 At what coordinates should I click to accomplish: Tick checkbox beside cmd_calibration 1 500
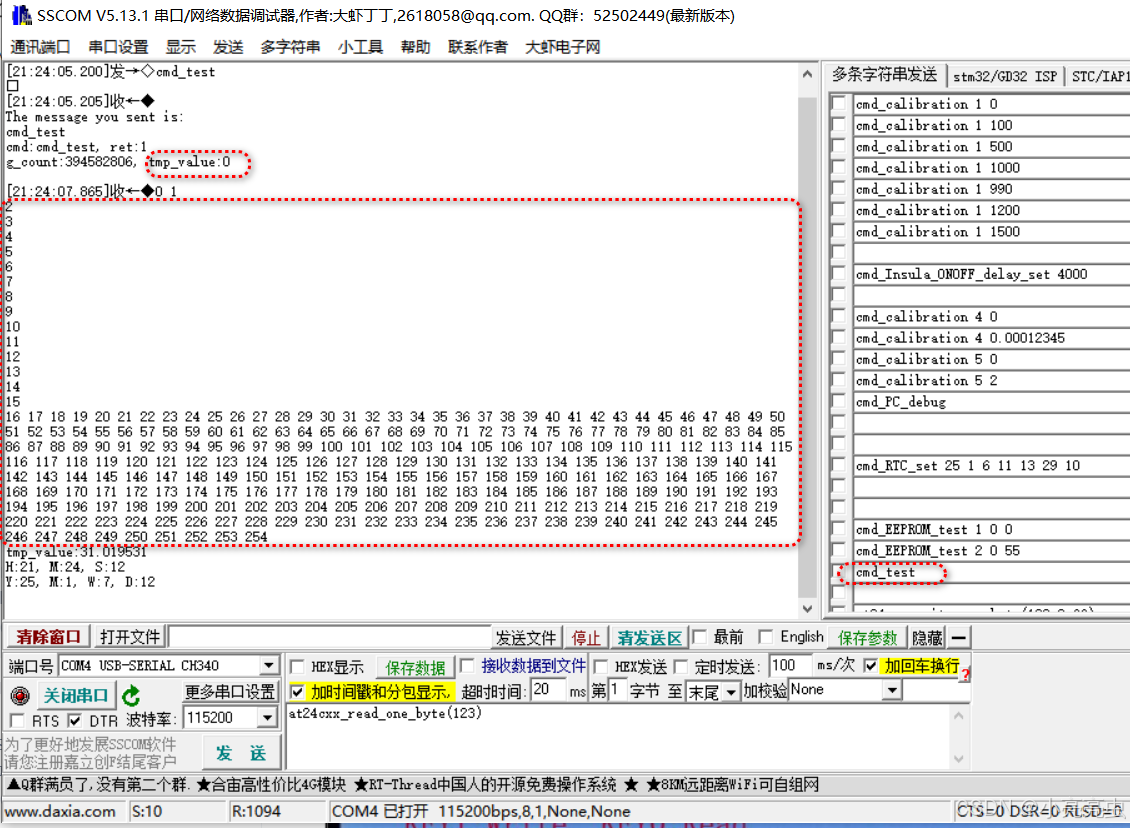[838, 146]
